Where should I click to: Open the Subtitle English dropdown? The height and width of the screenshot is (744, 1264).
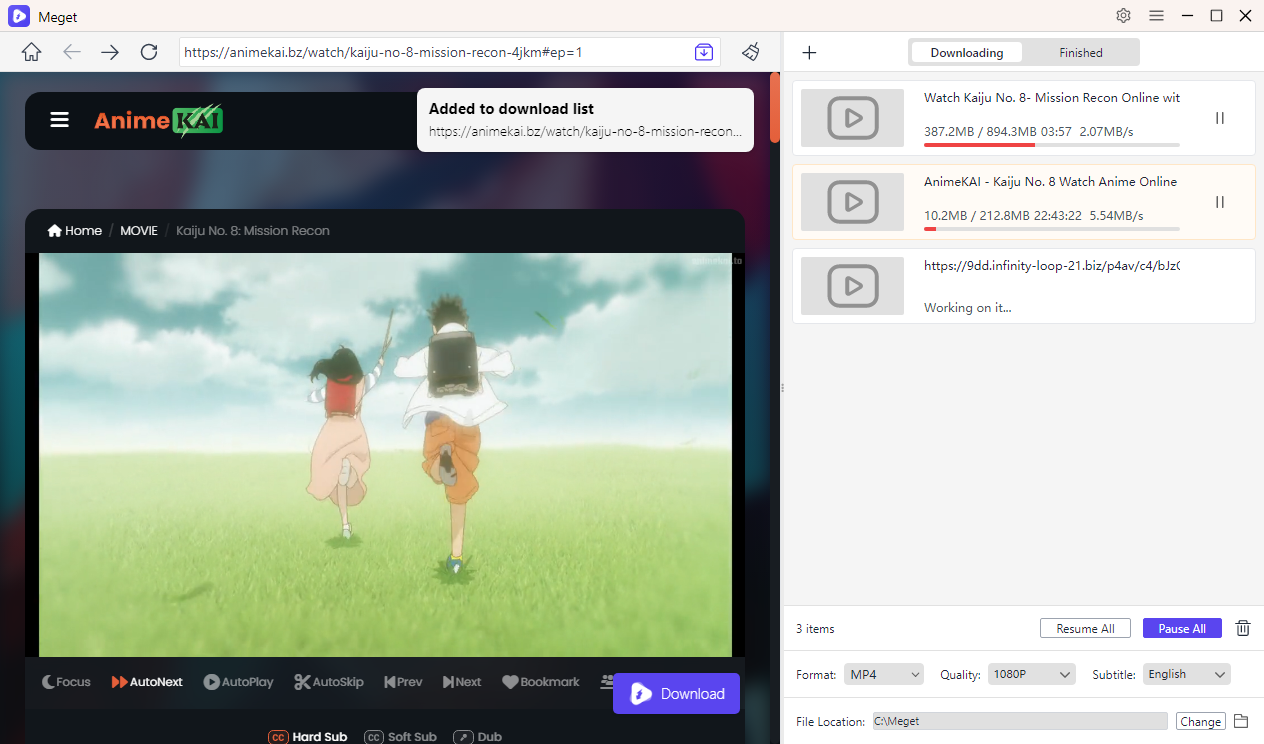click(1187, 674)
